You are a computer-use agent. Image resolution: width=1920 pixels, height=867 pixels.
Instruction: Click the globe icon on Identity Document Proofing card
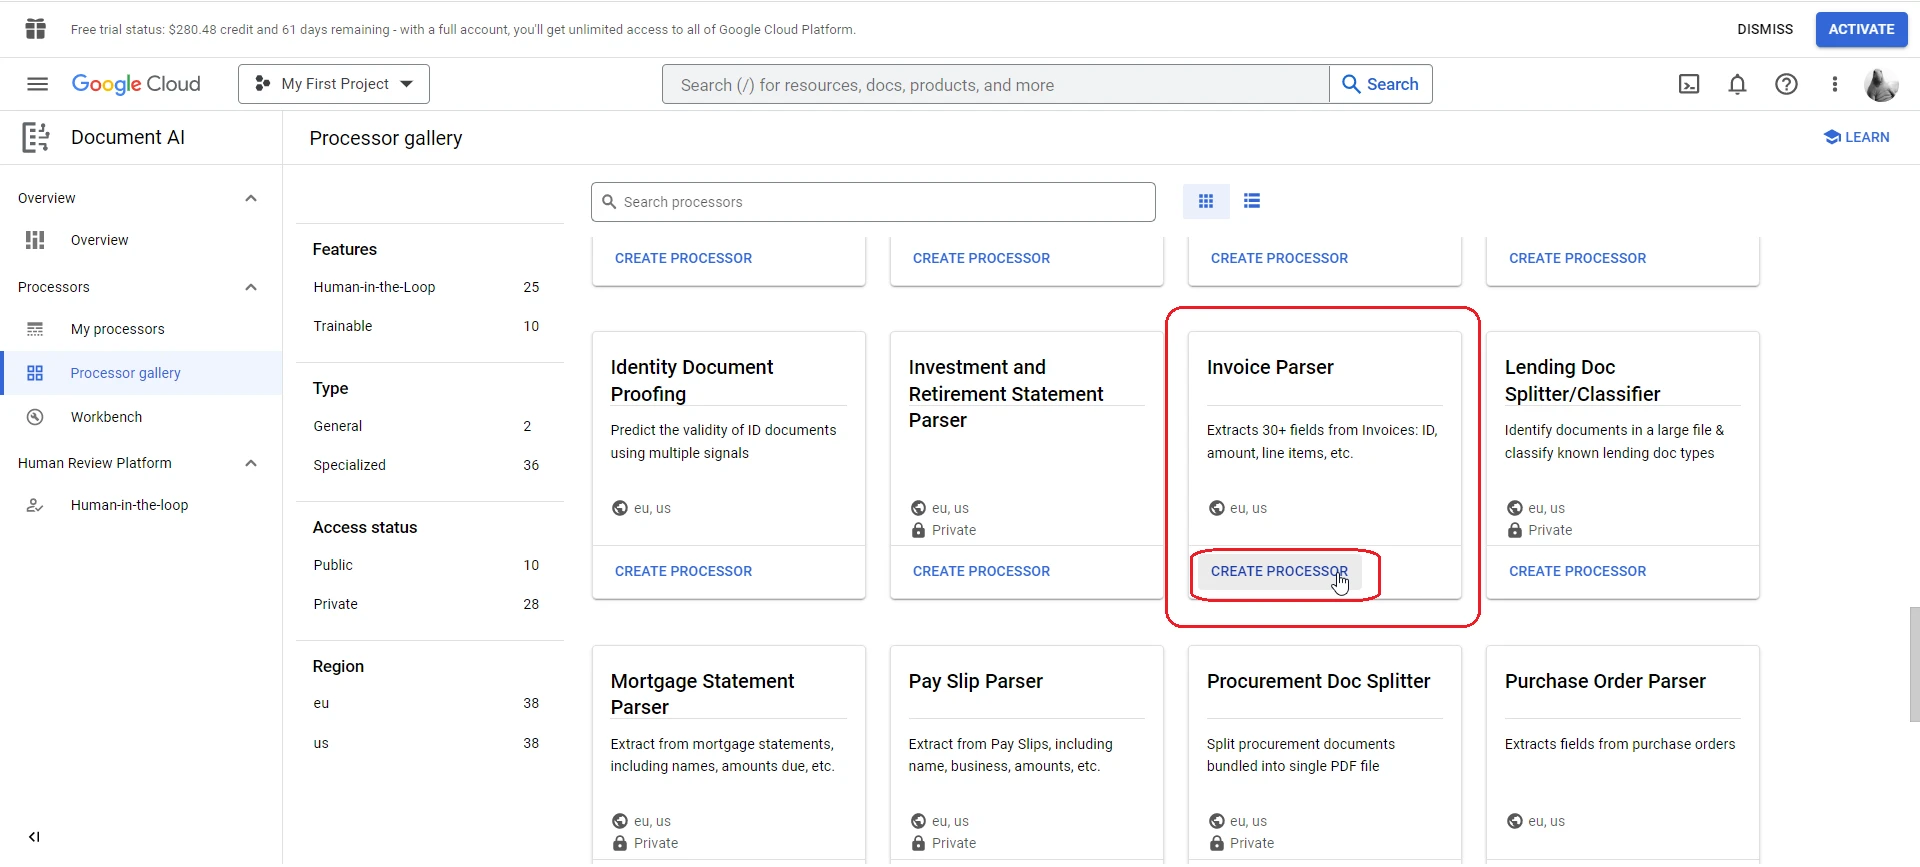click(620, 508)
